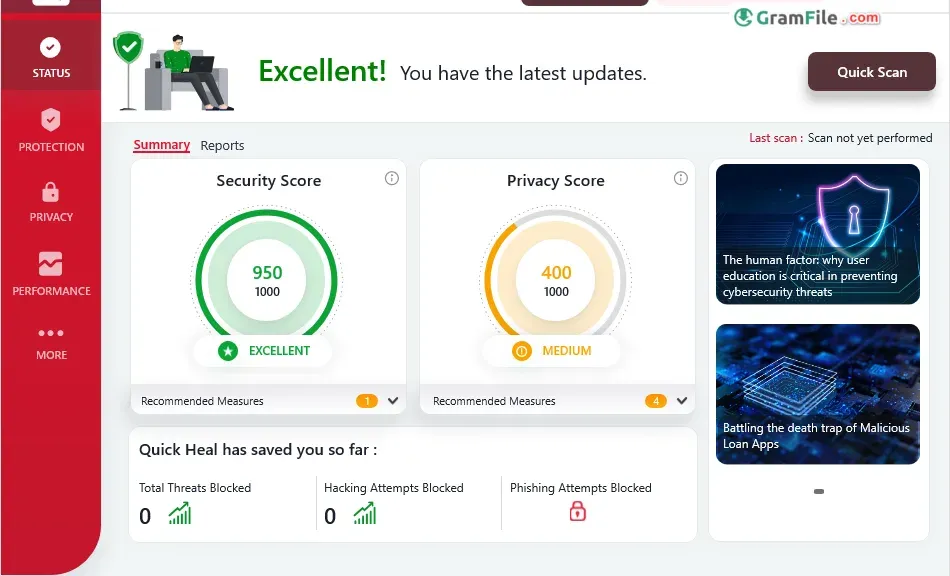Switch to the Reports tab

coord(222,145)
